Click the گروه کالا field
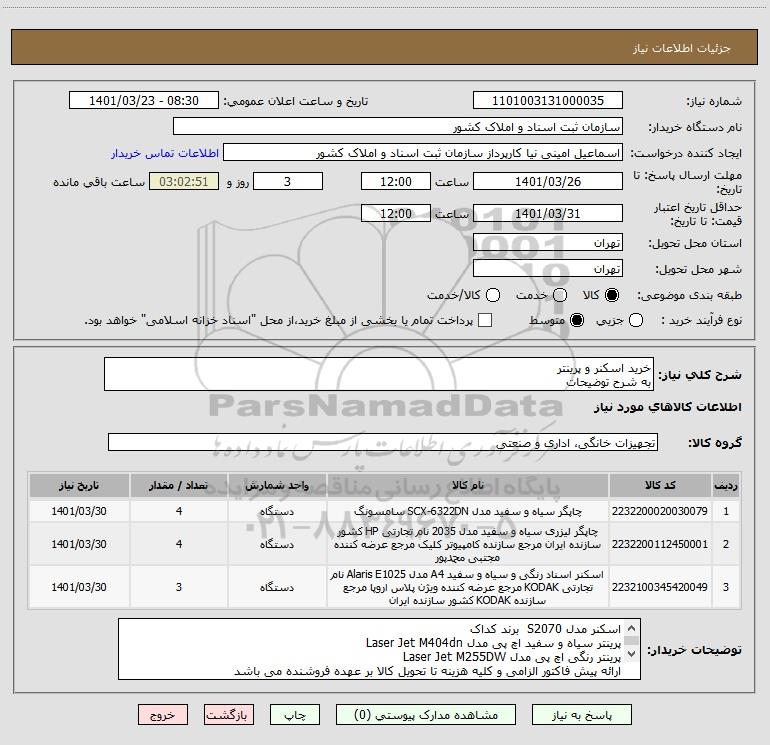This screenshot has width=770, height=745. pyautogui.click(x=383, y=442)
